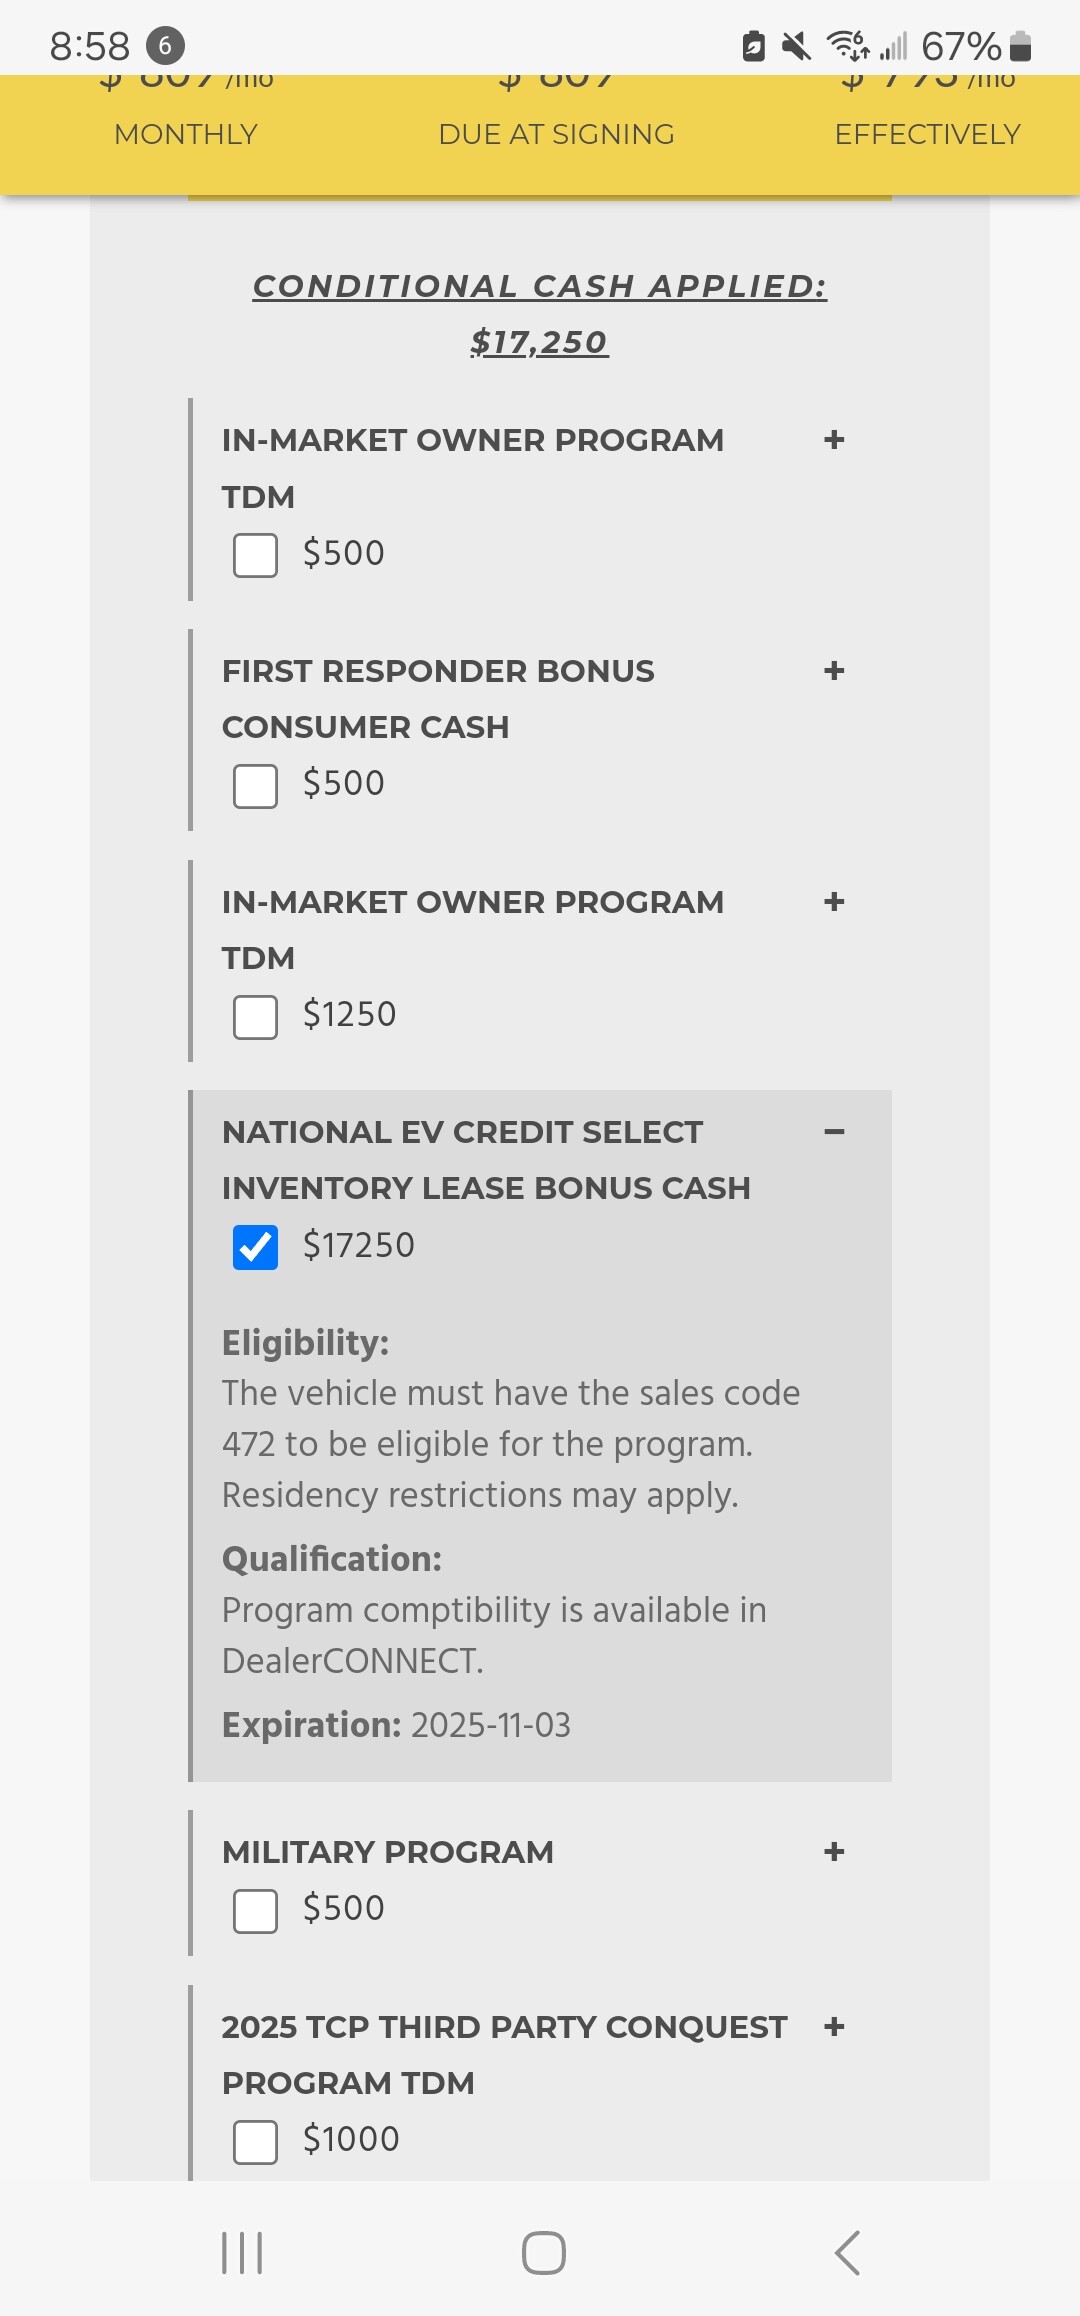Image resolution: width=1080 pixels, height=2316 pixels.
Task: Expand the Military Program details
Action: click(x=834, y=1852)
